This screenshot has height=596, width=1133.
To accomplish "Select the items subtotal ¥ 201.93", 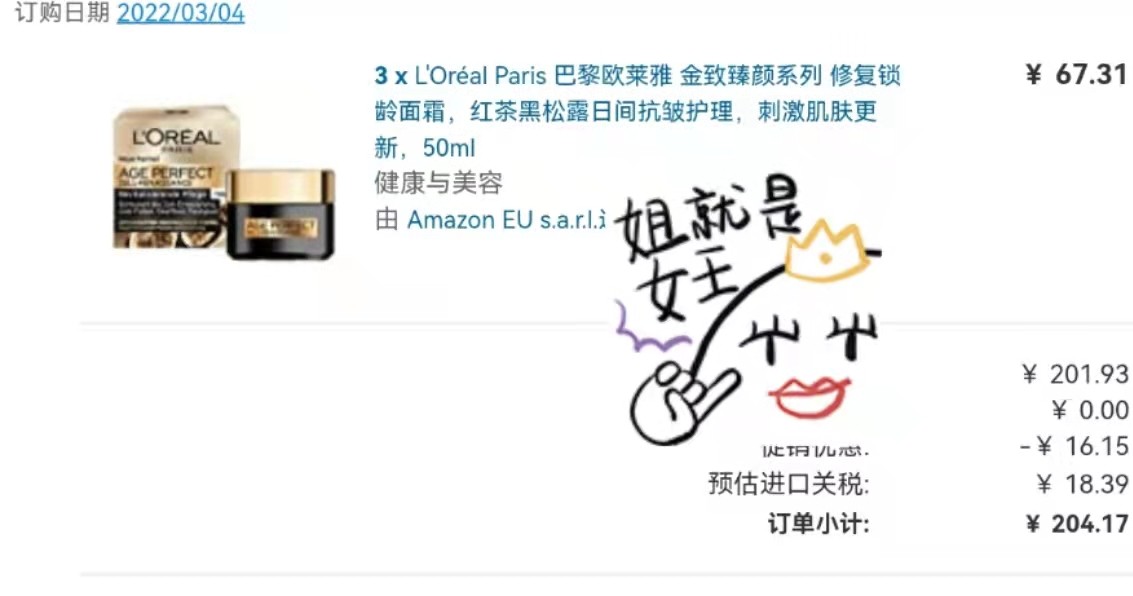I will (1074, 374).
